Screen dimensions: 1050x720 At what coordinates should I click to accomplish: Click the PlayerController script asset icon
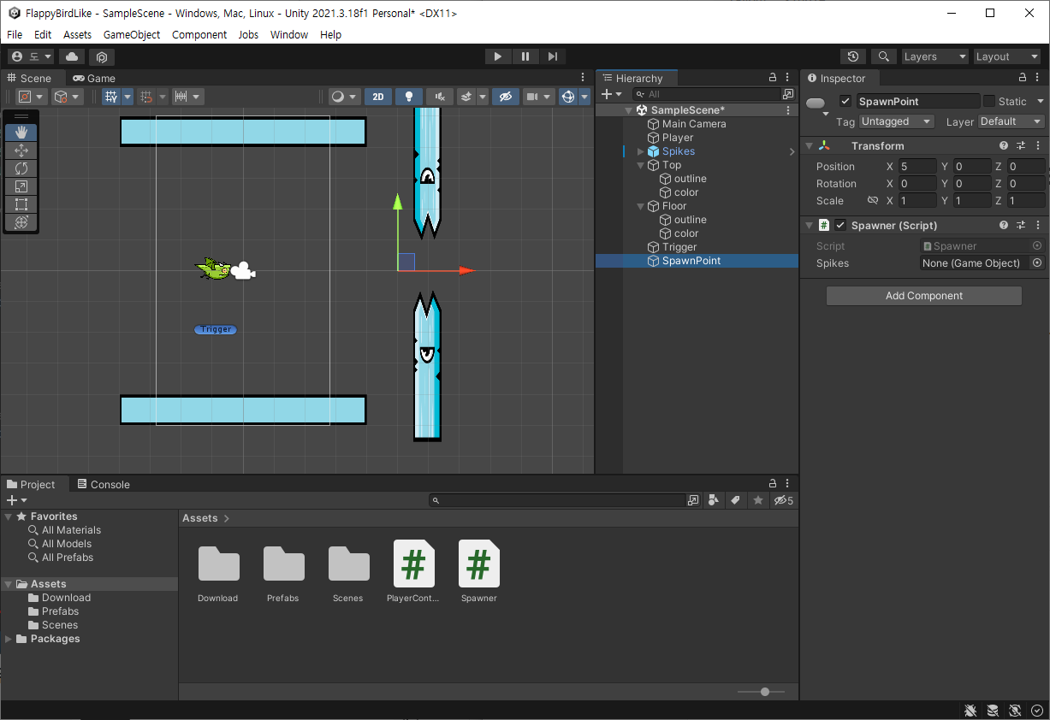click(414, 564)
